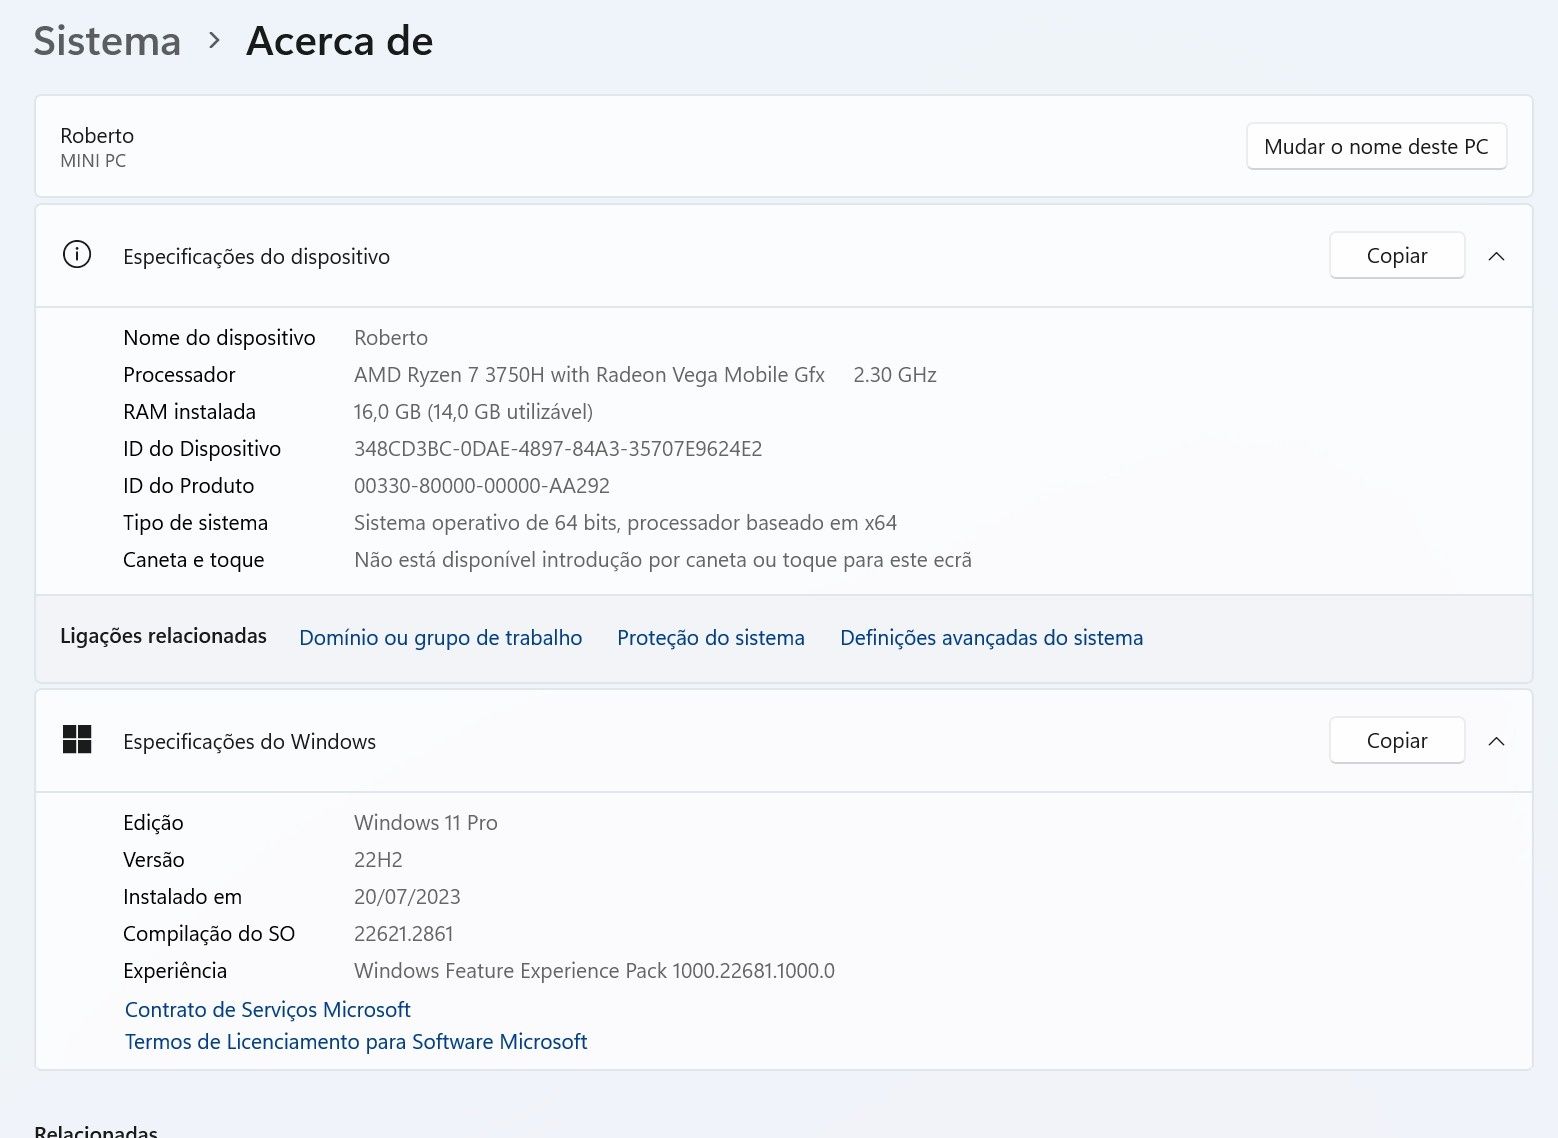Click the 2.30 GHz processor speed text
1558x1138 pixels.
pyautogui.click(x=895, y=375)
